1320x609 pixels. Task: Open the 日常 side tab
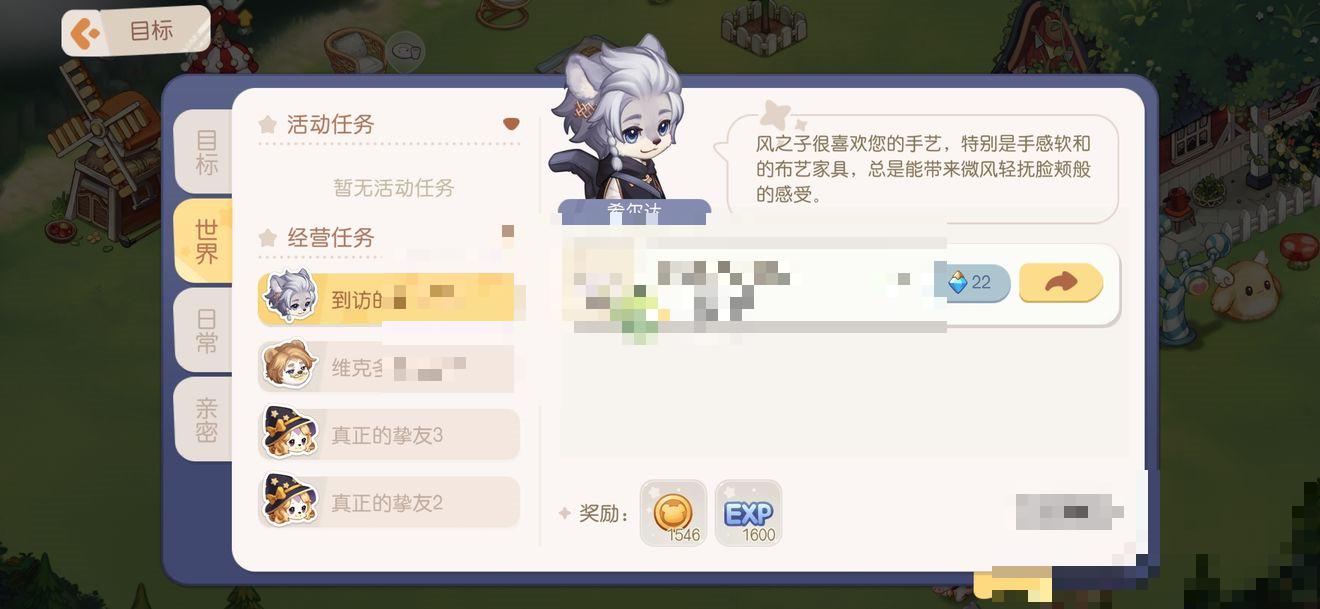tap(206, 331)
